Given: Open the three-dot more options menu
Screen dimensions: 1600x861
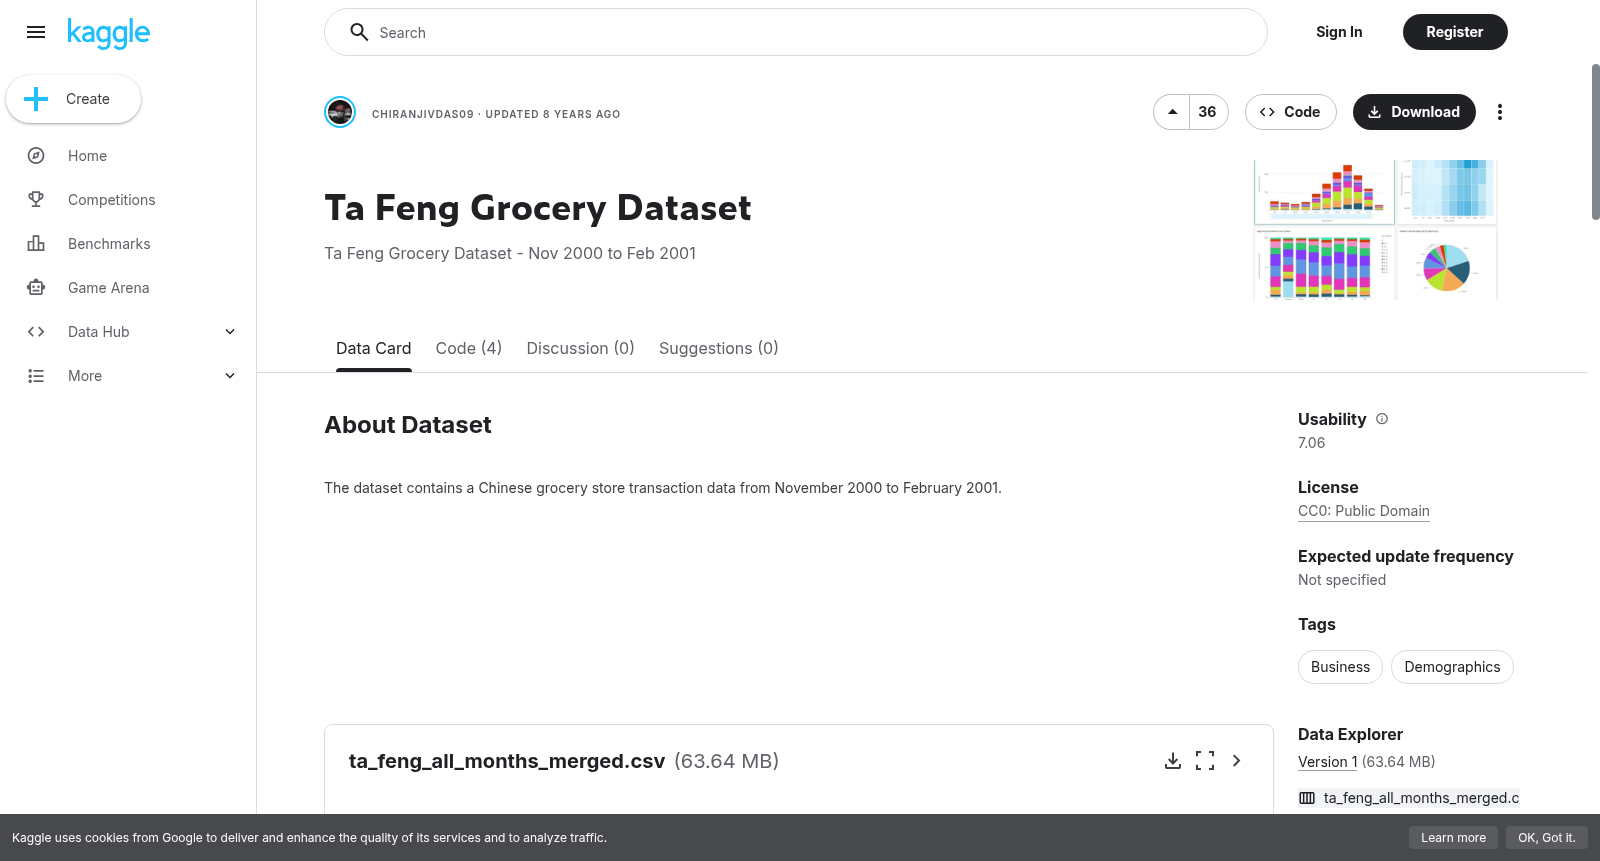Looking at the screenshot, I should click(x=1500, y=112).
